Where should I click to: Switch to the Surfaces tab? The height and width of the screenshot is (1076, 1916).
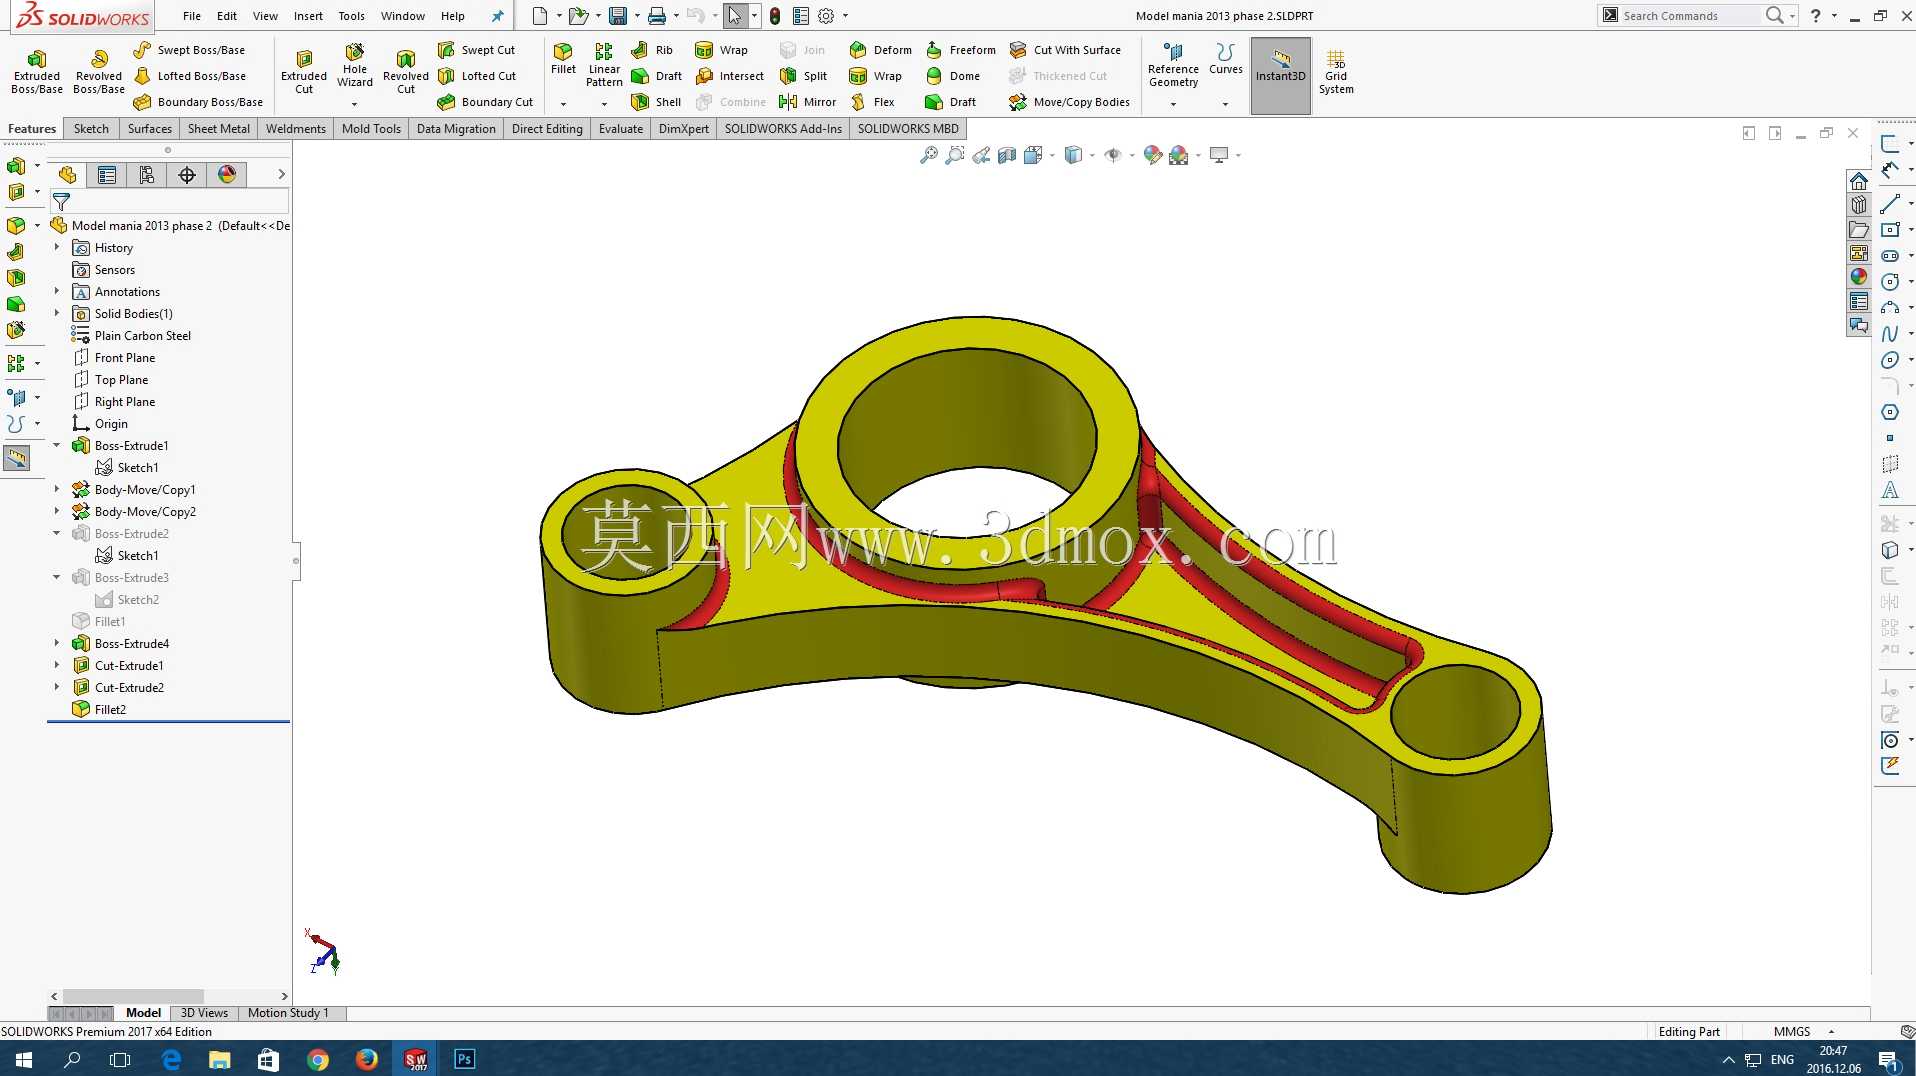click(150, 129)
